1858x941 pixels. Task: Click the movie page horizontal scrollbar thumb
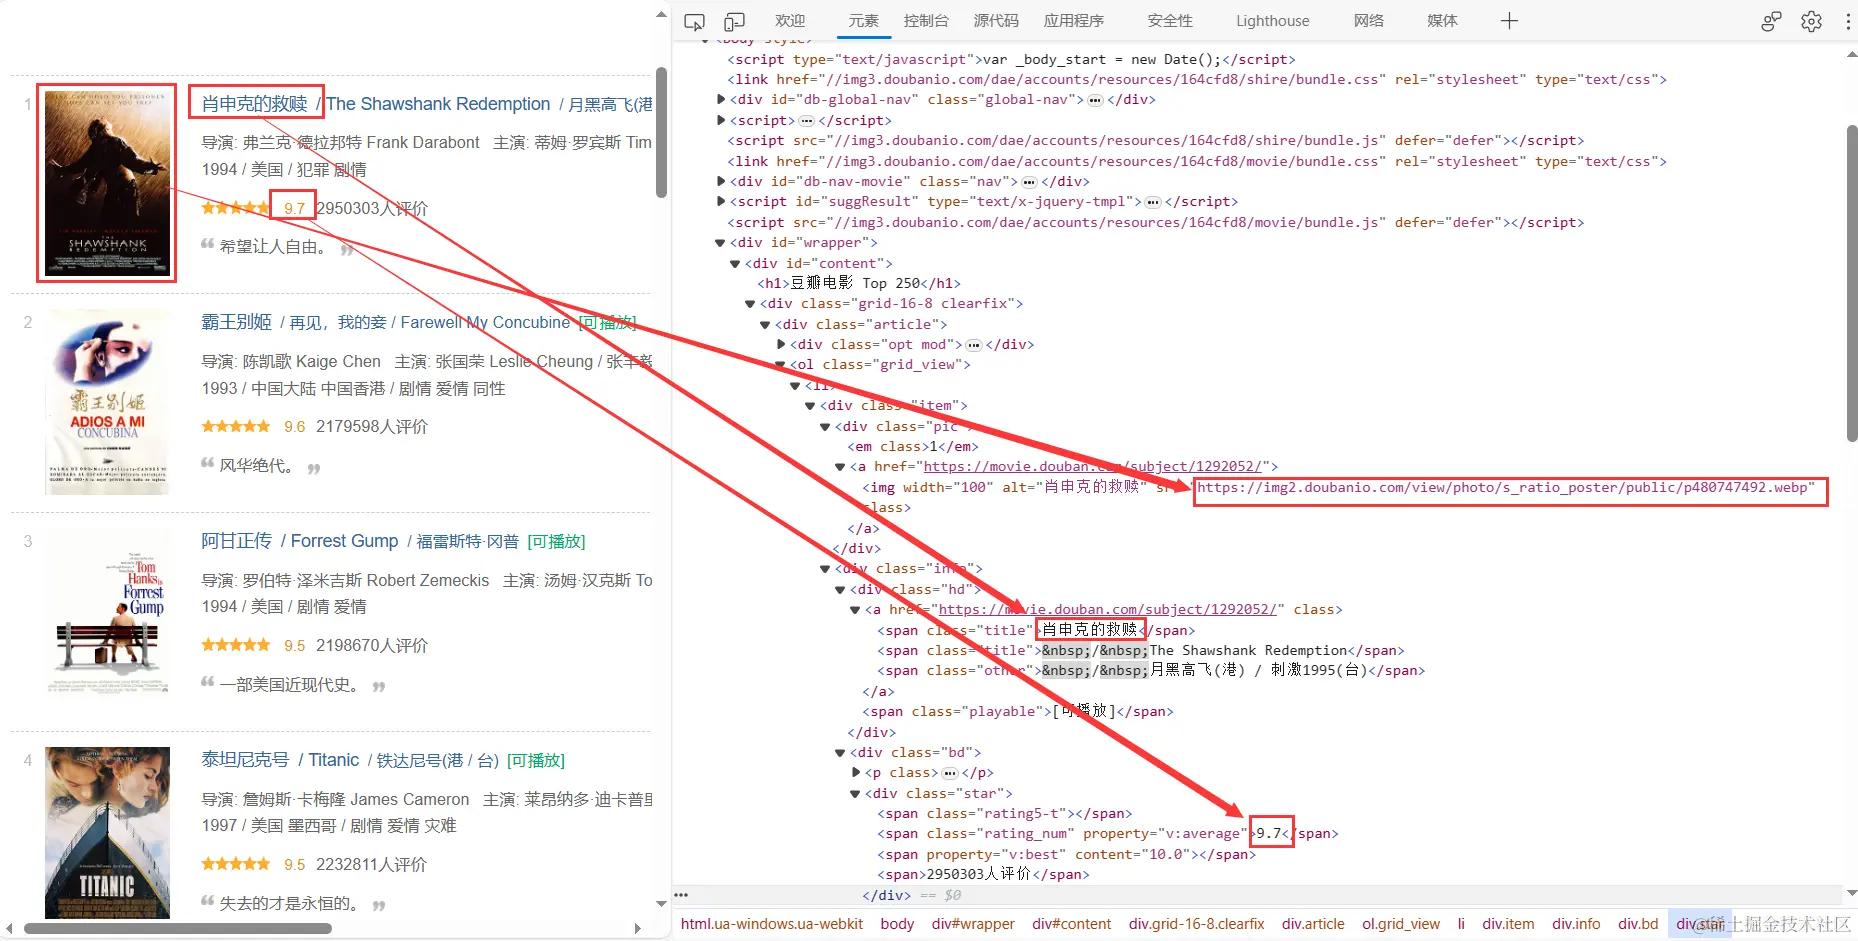[x=178, y=929]
